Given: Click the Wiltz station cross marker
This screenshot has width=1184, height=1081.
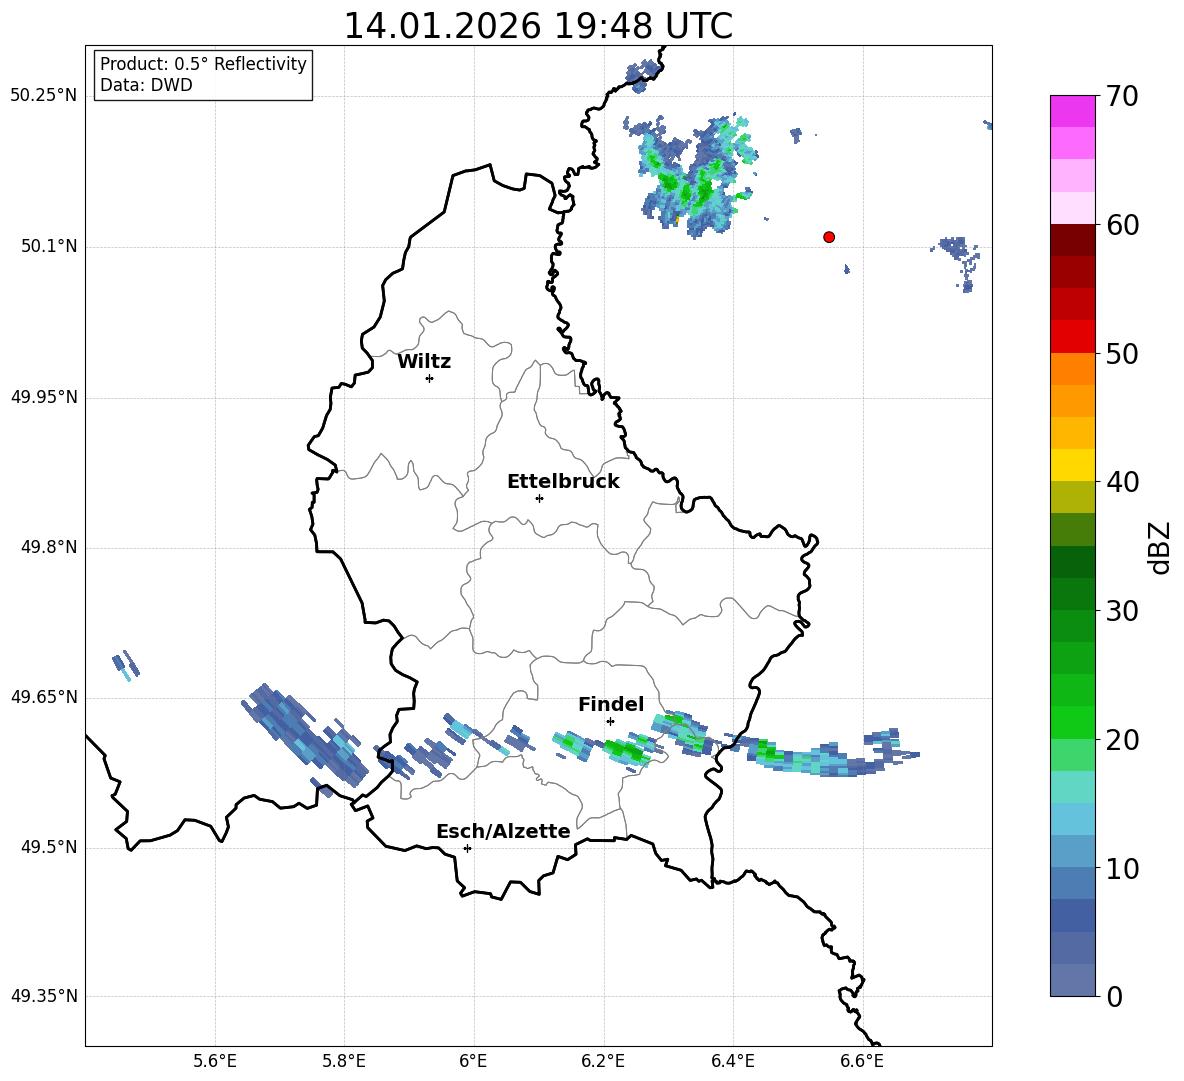Looking at the screenshot, I should (x=430, y=378).
